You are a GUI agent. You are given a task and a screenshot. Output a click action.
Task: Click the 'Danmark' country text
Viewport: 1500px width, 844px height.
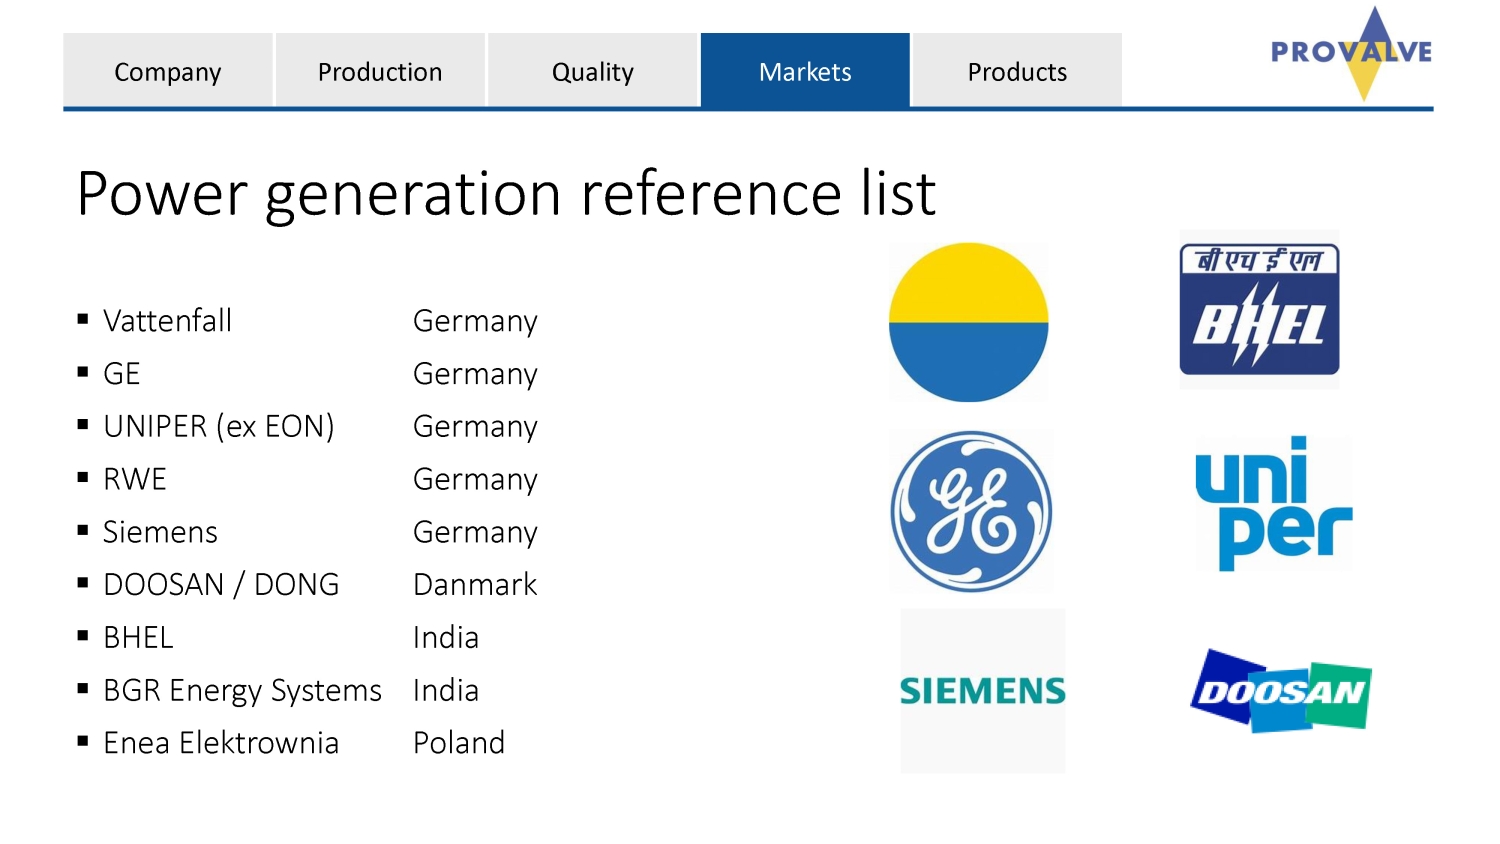tap(475, 585)
